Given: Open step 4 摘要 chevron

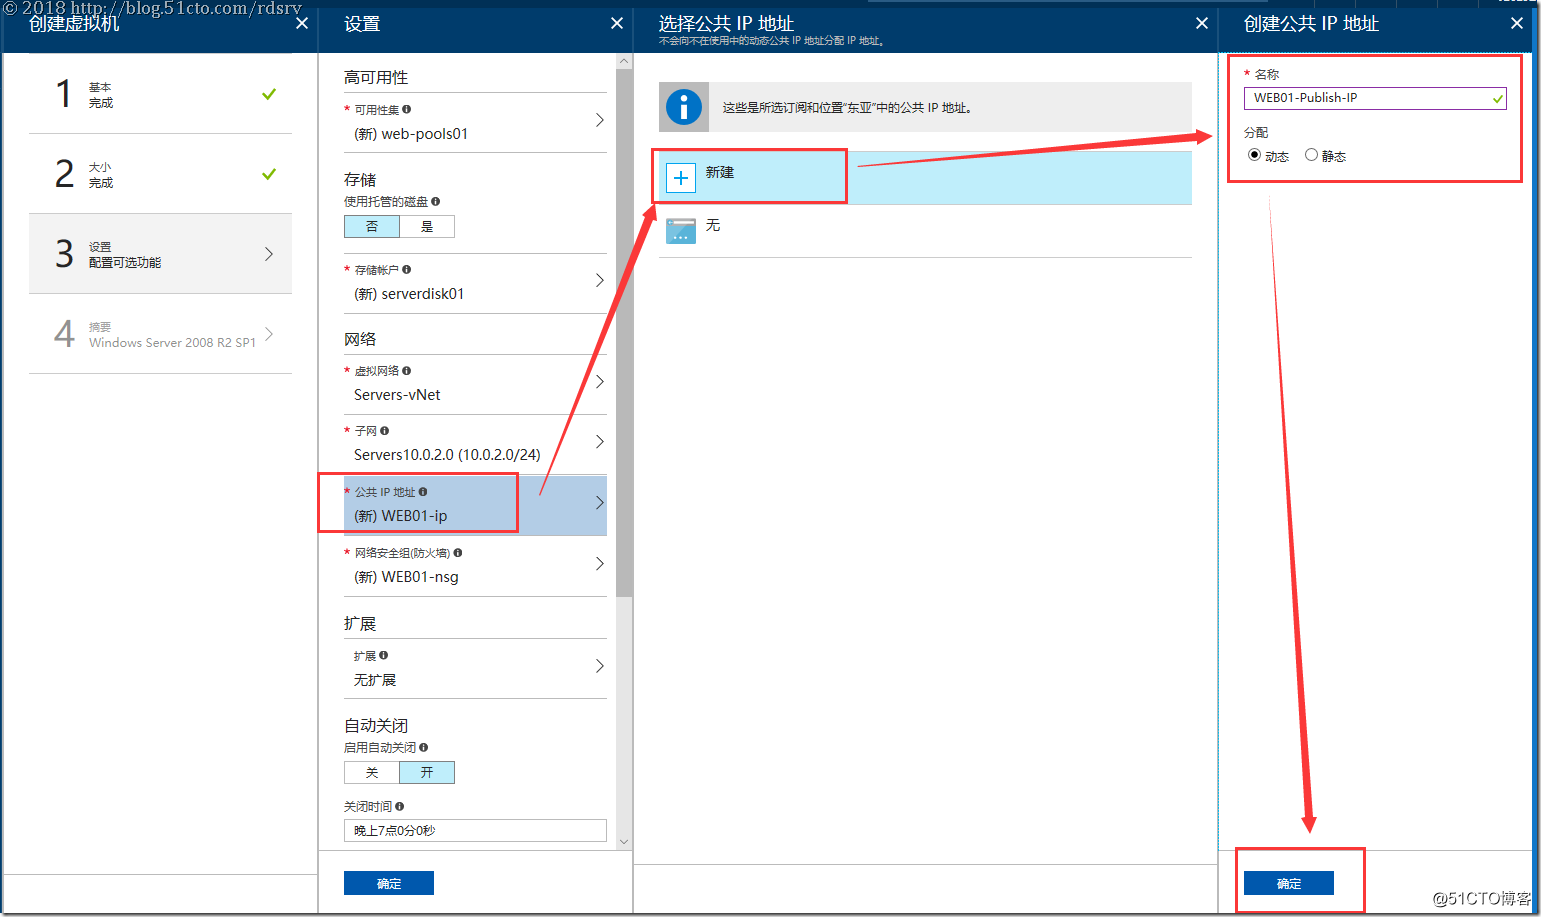Looking at the screenshot, I should tap(269, 334).
